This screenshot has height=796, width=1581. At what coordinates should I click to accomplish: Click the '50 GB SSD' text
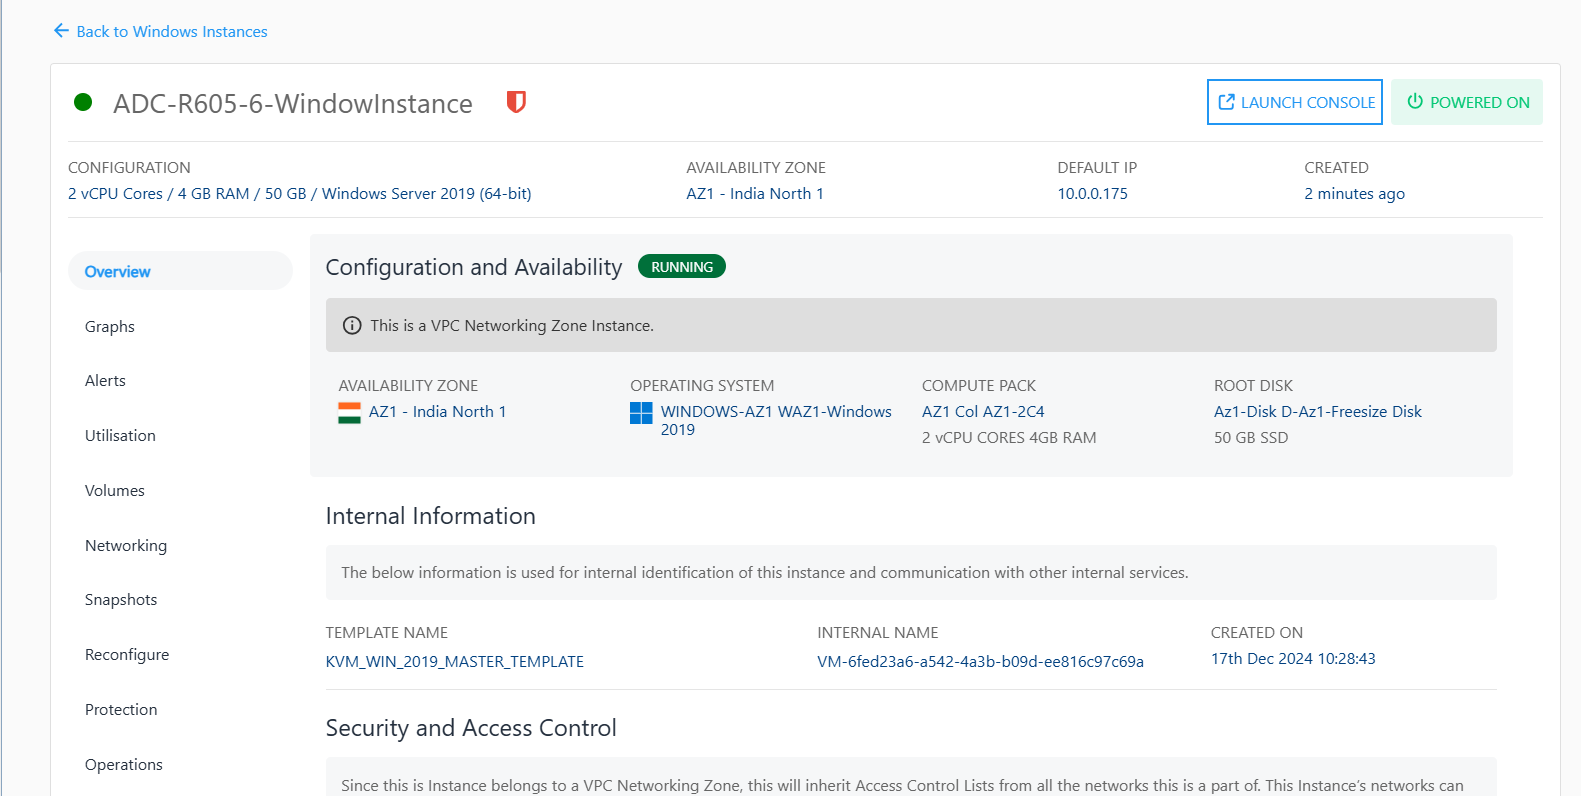coord(1251,438)
